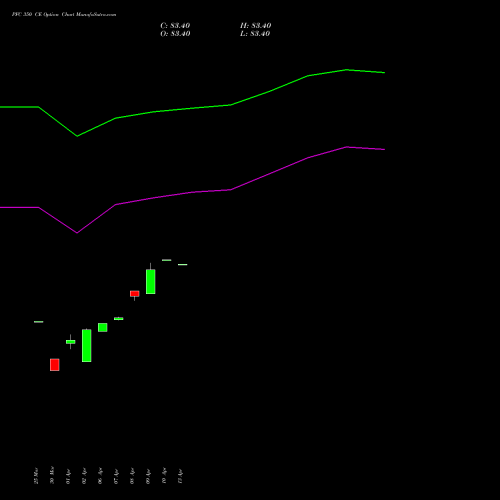Click the '09 Apr' date axis label

148,477
